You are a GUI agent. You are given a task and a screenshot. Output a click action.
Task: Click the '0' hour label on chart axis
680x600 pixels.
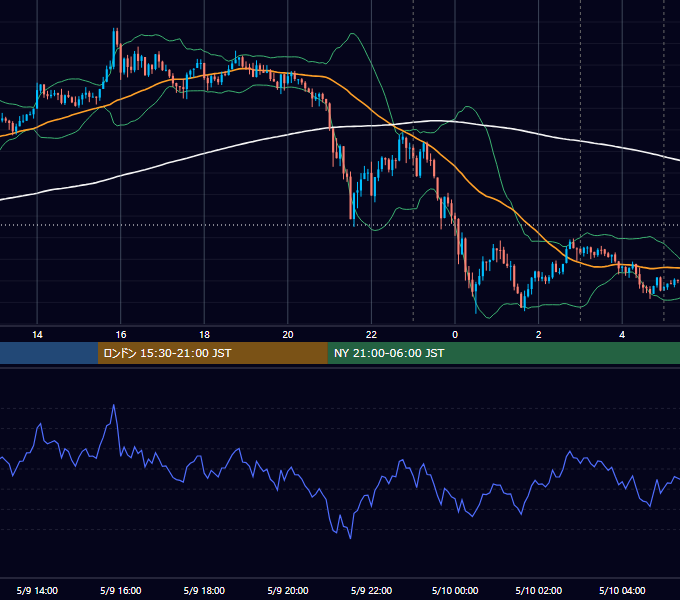[x=455, y=335]
